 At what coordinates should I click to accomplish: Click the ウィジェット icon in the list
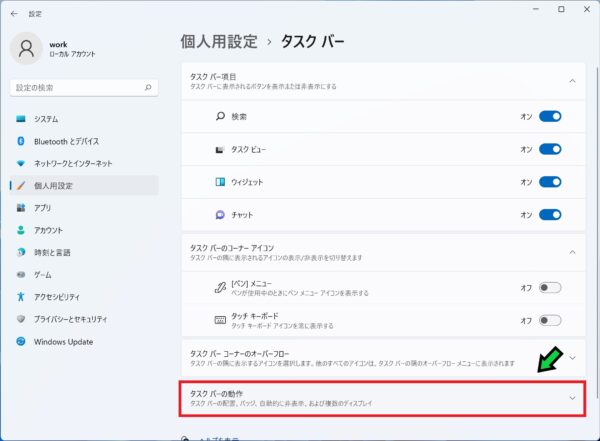pyautogui.click(x=220, y=182)
